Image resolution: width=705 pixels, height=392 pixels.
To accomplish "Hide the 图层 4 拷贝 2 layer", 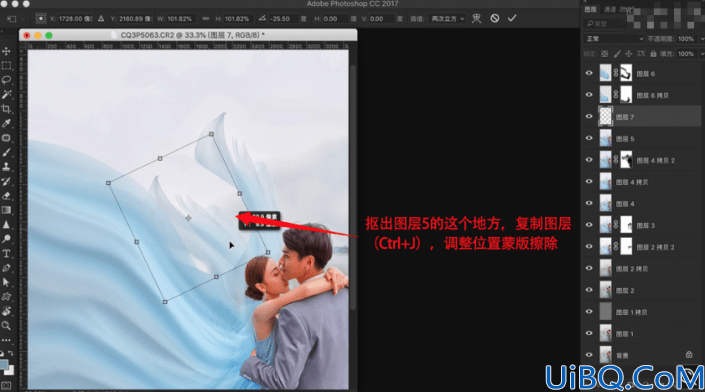I will pos(589,160).
